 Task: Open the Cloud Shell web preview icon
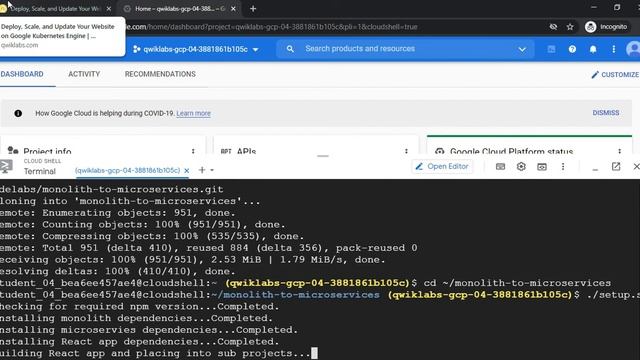pyautogui.click(x=542, y=167)
